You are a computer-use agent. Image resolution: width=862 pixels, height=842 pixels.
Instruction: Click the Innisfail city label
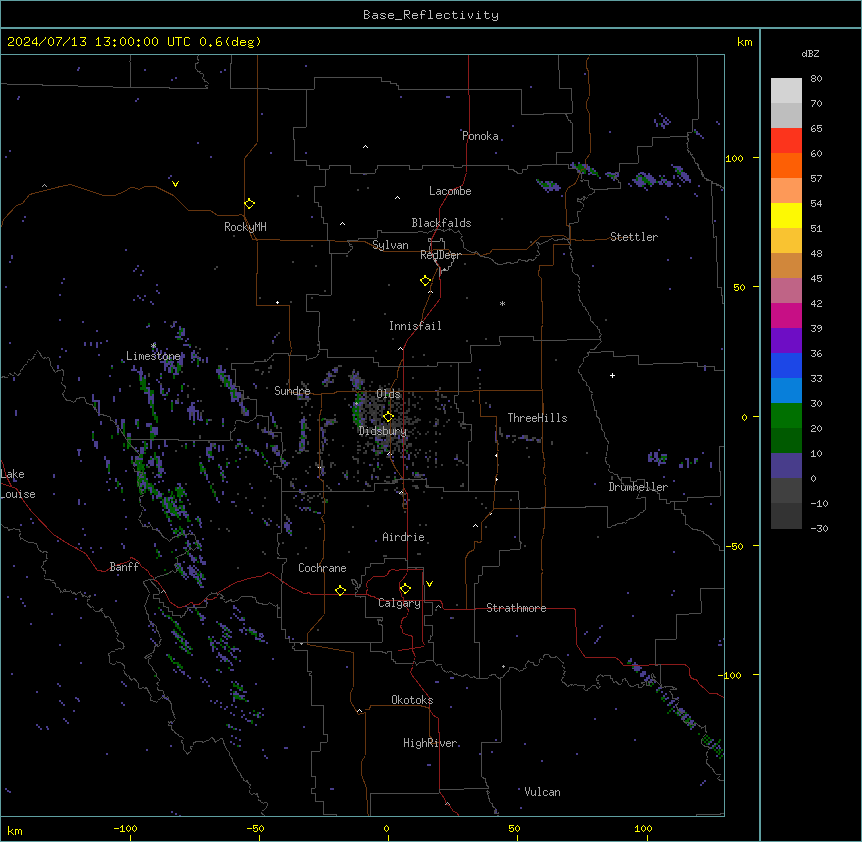[x=415, y=326]
